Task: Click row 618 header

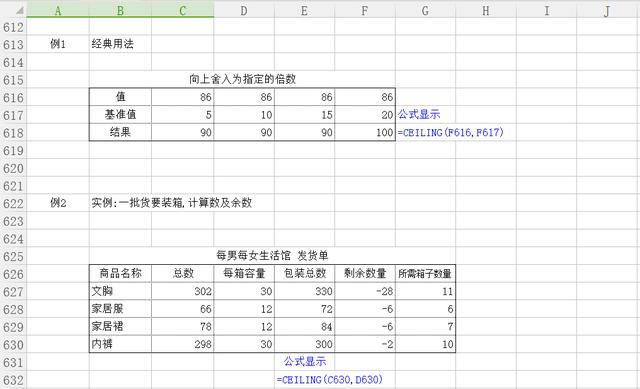Action: click(13, 133)
